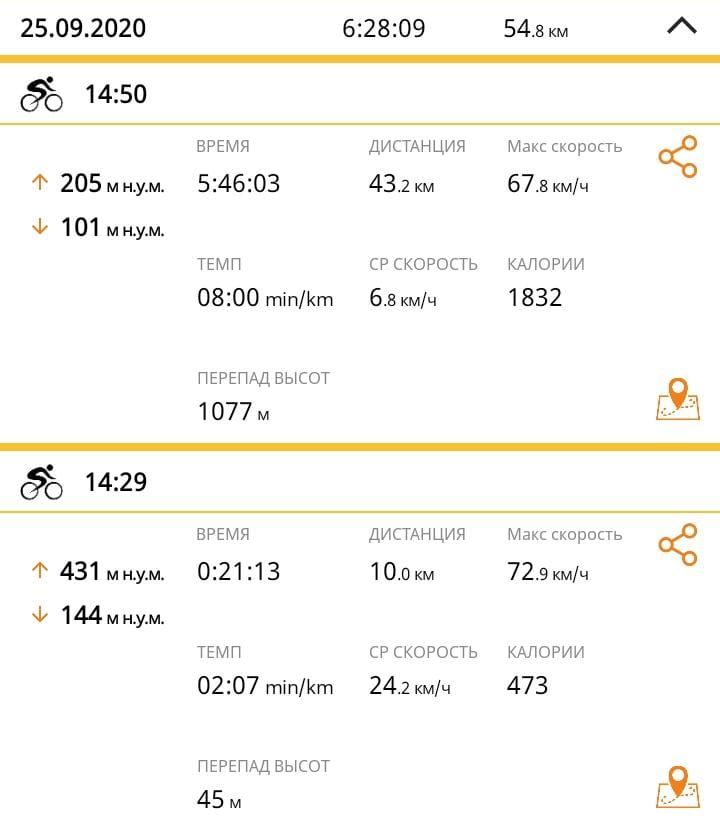
Task: Tap the descent arrow next to 144 m
Action: tap(40, 615)
